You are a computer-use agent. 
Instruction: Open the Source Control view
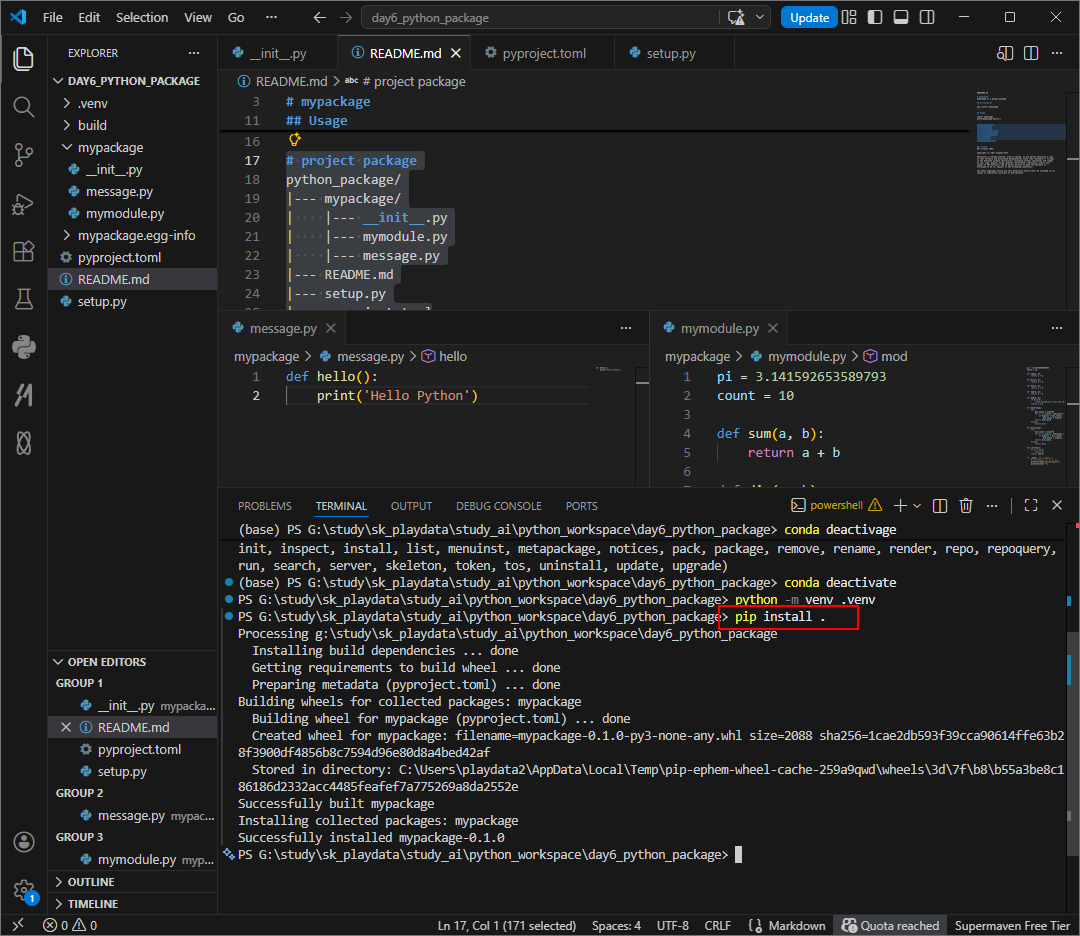[23, 155]
